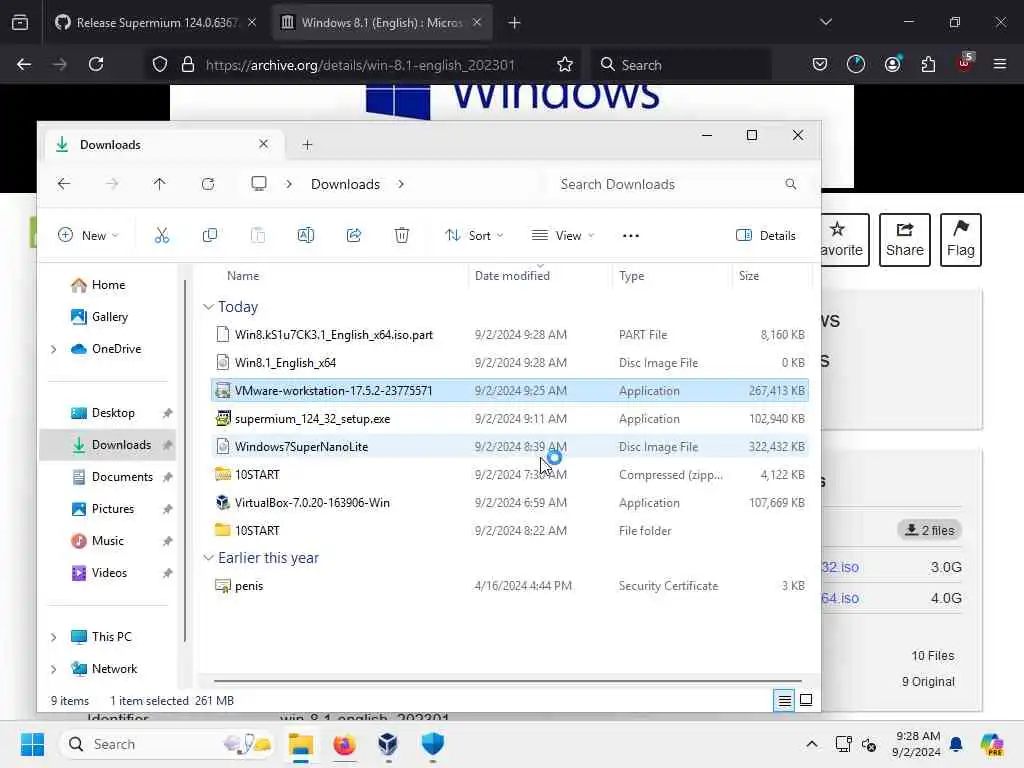Expand Network tree node
This screenshot has height=768, width=1024.
click(54, 669)
